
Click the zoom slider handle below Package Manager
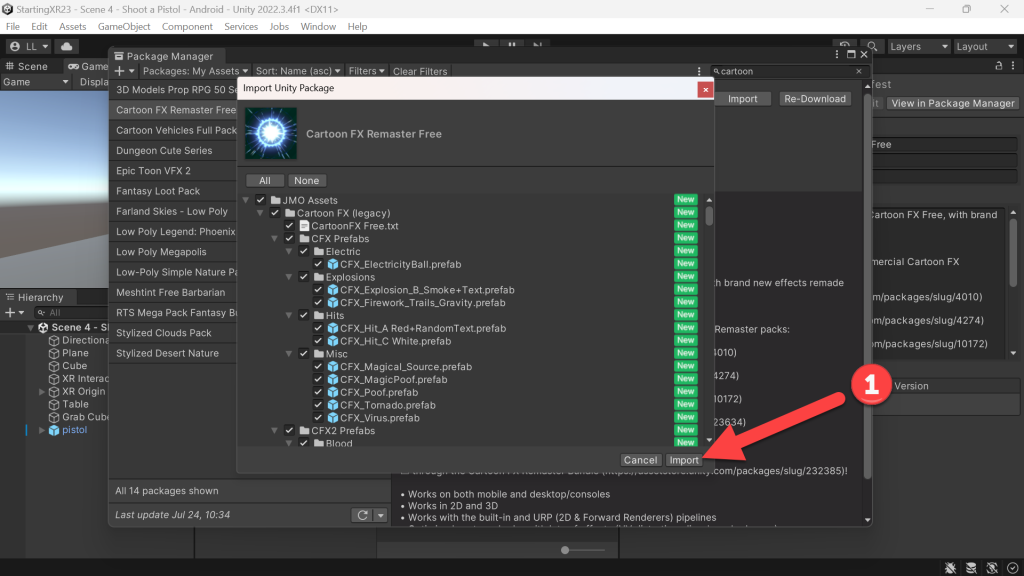[x=565, y=551]
